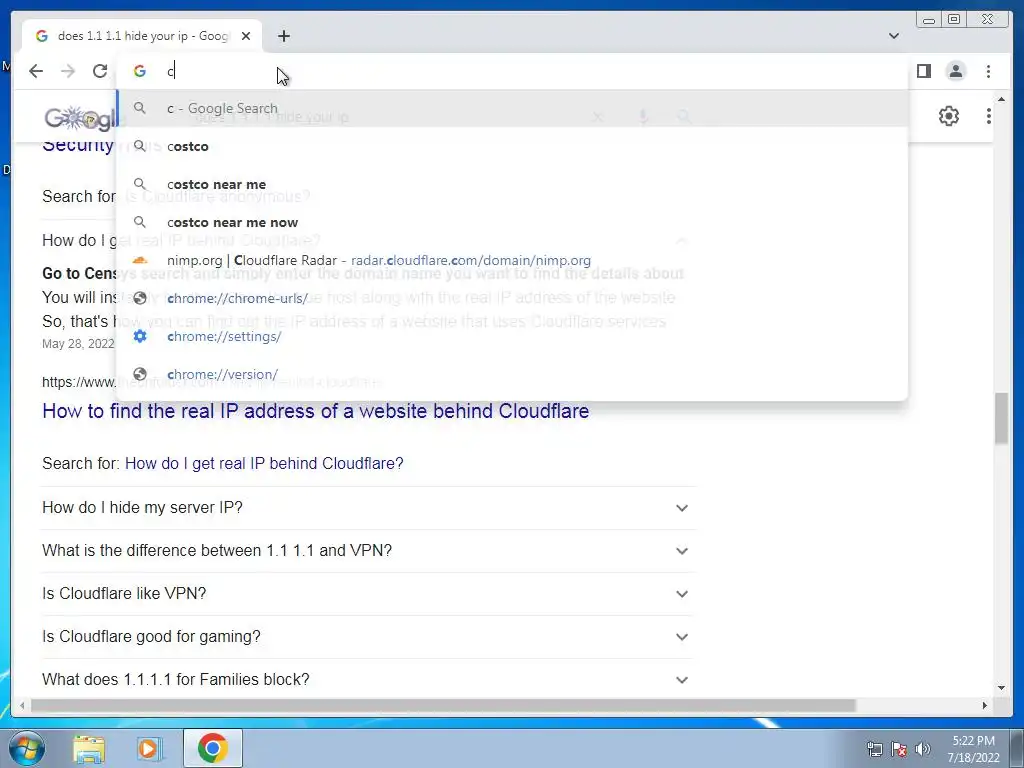Choose the 'costco near me' suggestion

512,184
